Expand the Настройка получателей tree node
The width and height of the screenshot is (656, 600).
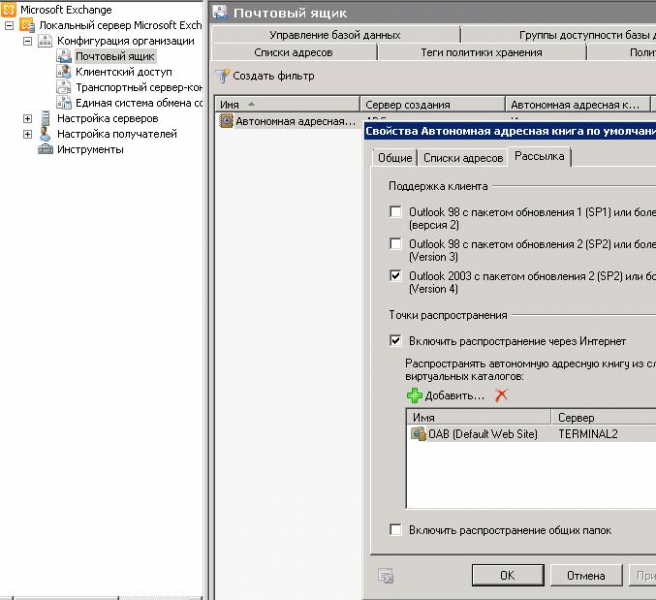point(28,134)
